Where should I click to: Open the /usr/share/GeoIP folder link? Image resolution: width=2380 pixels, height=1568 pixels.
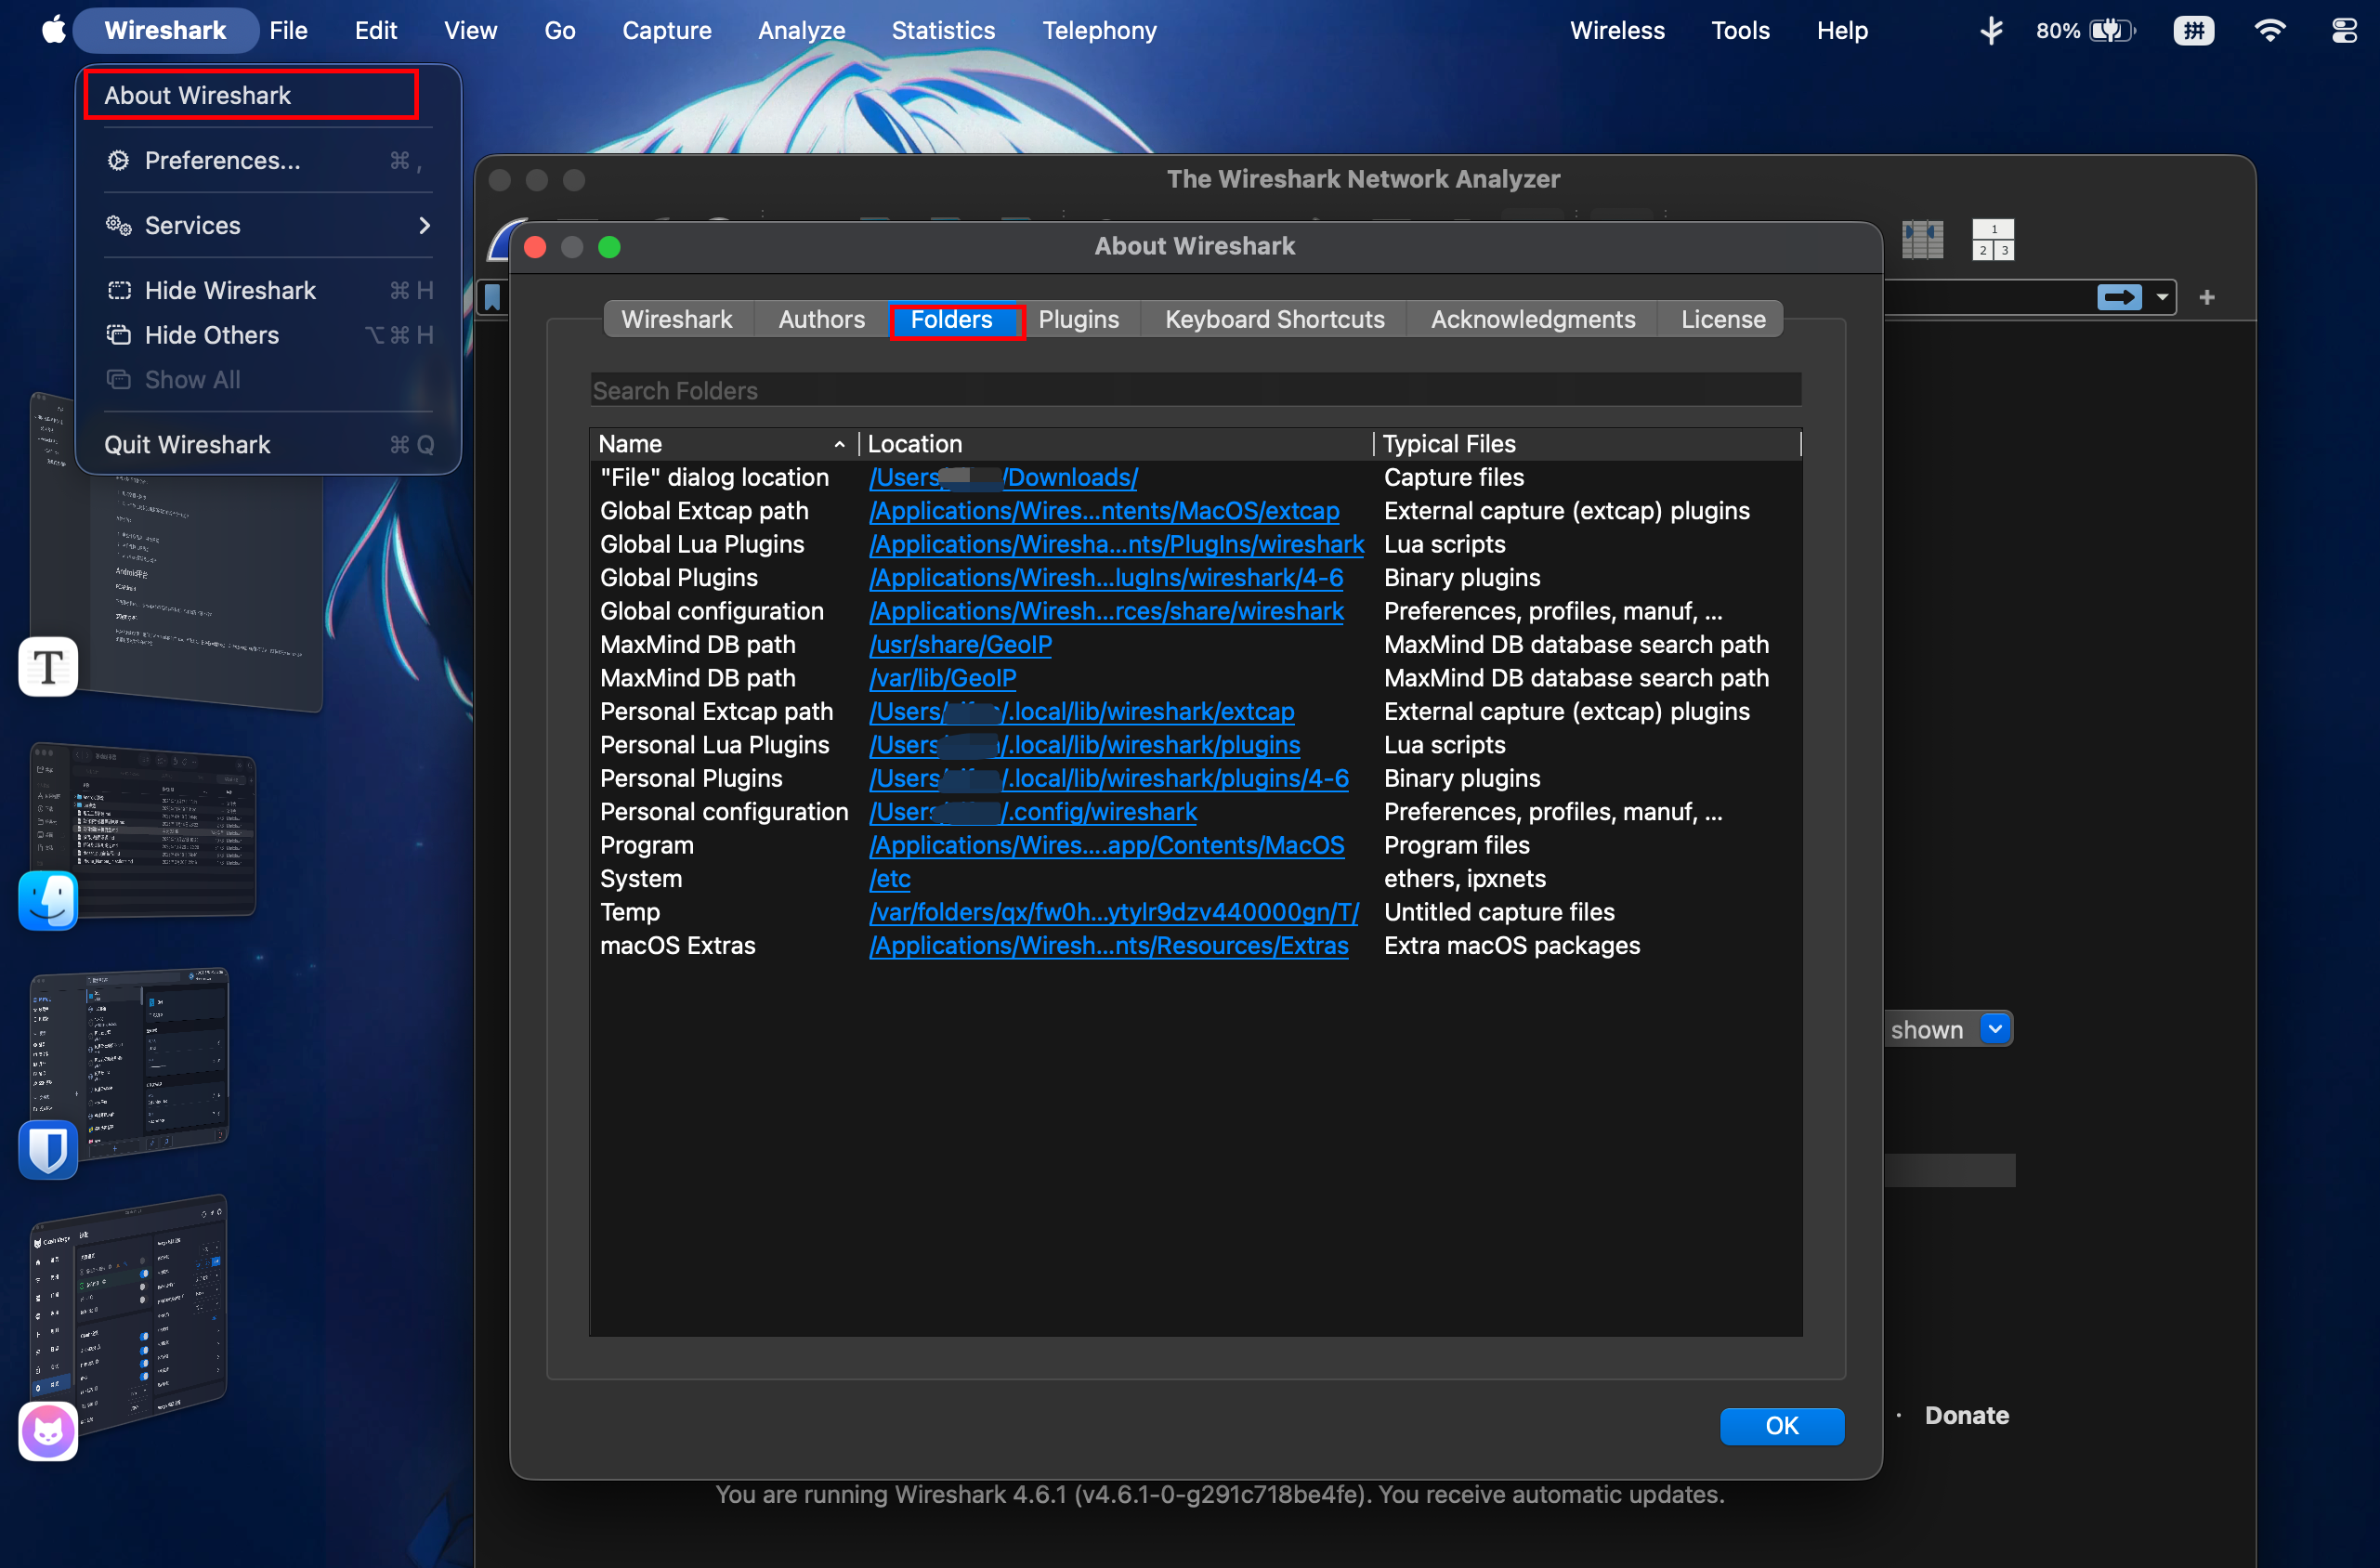tap(960, 644)
